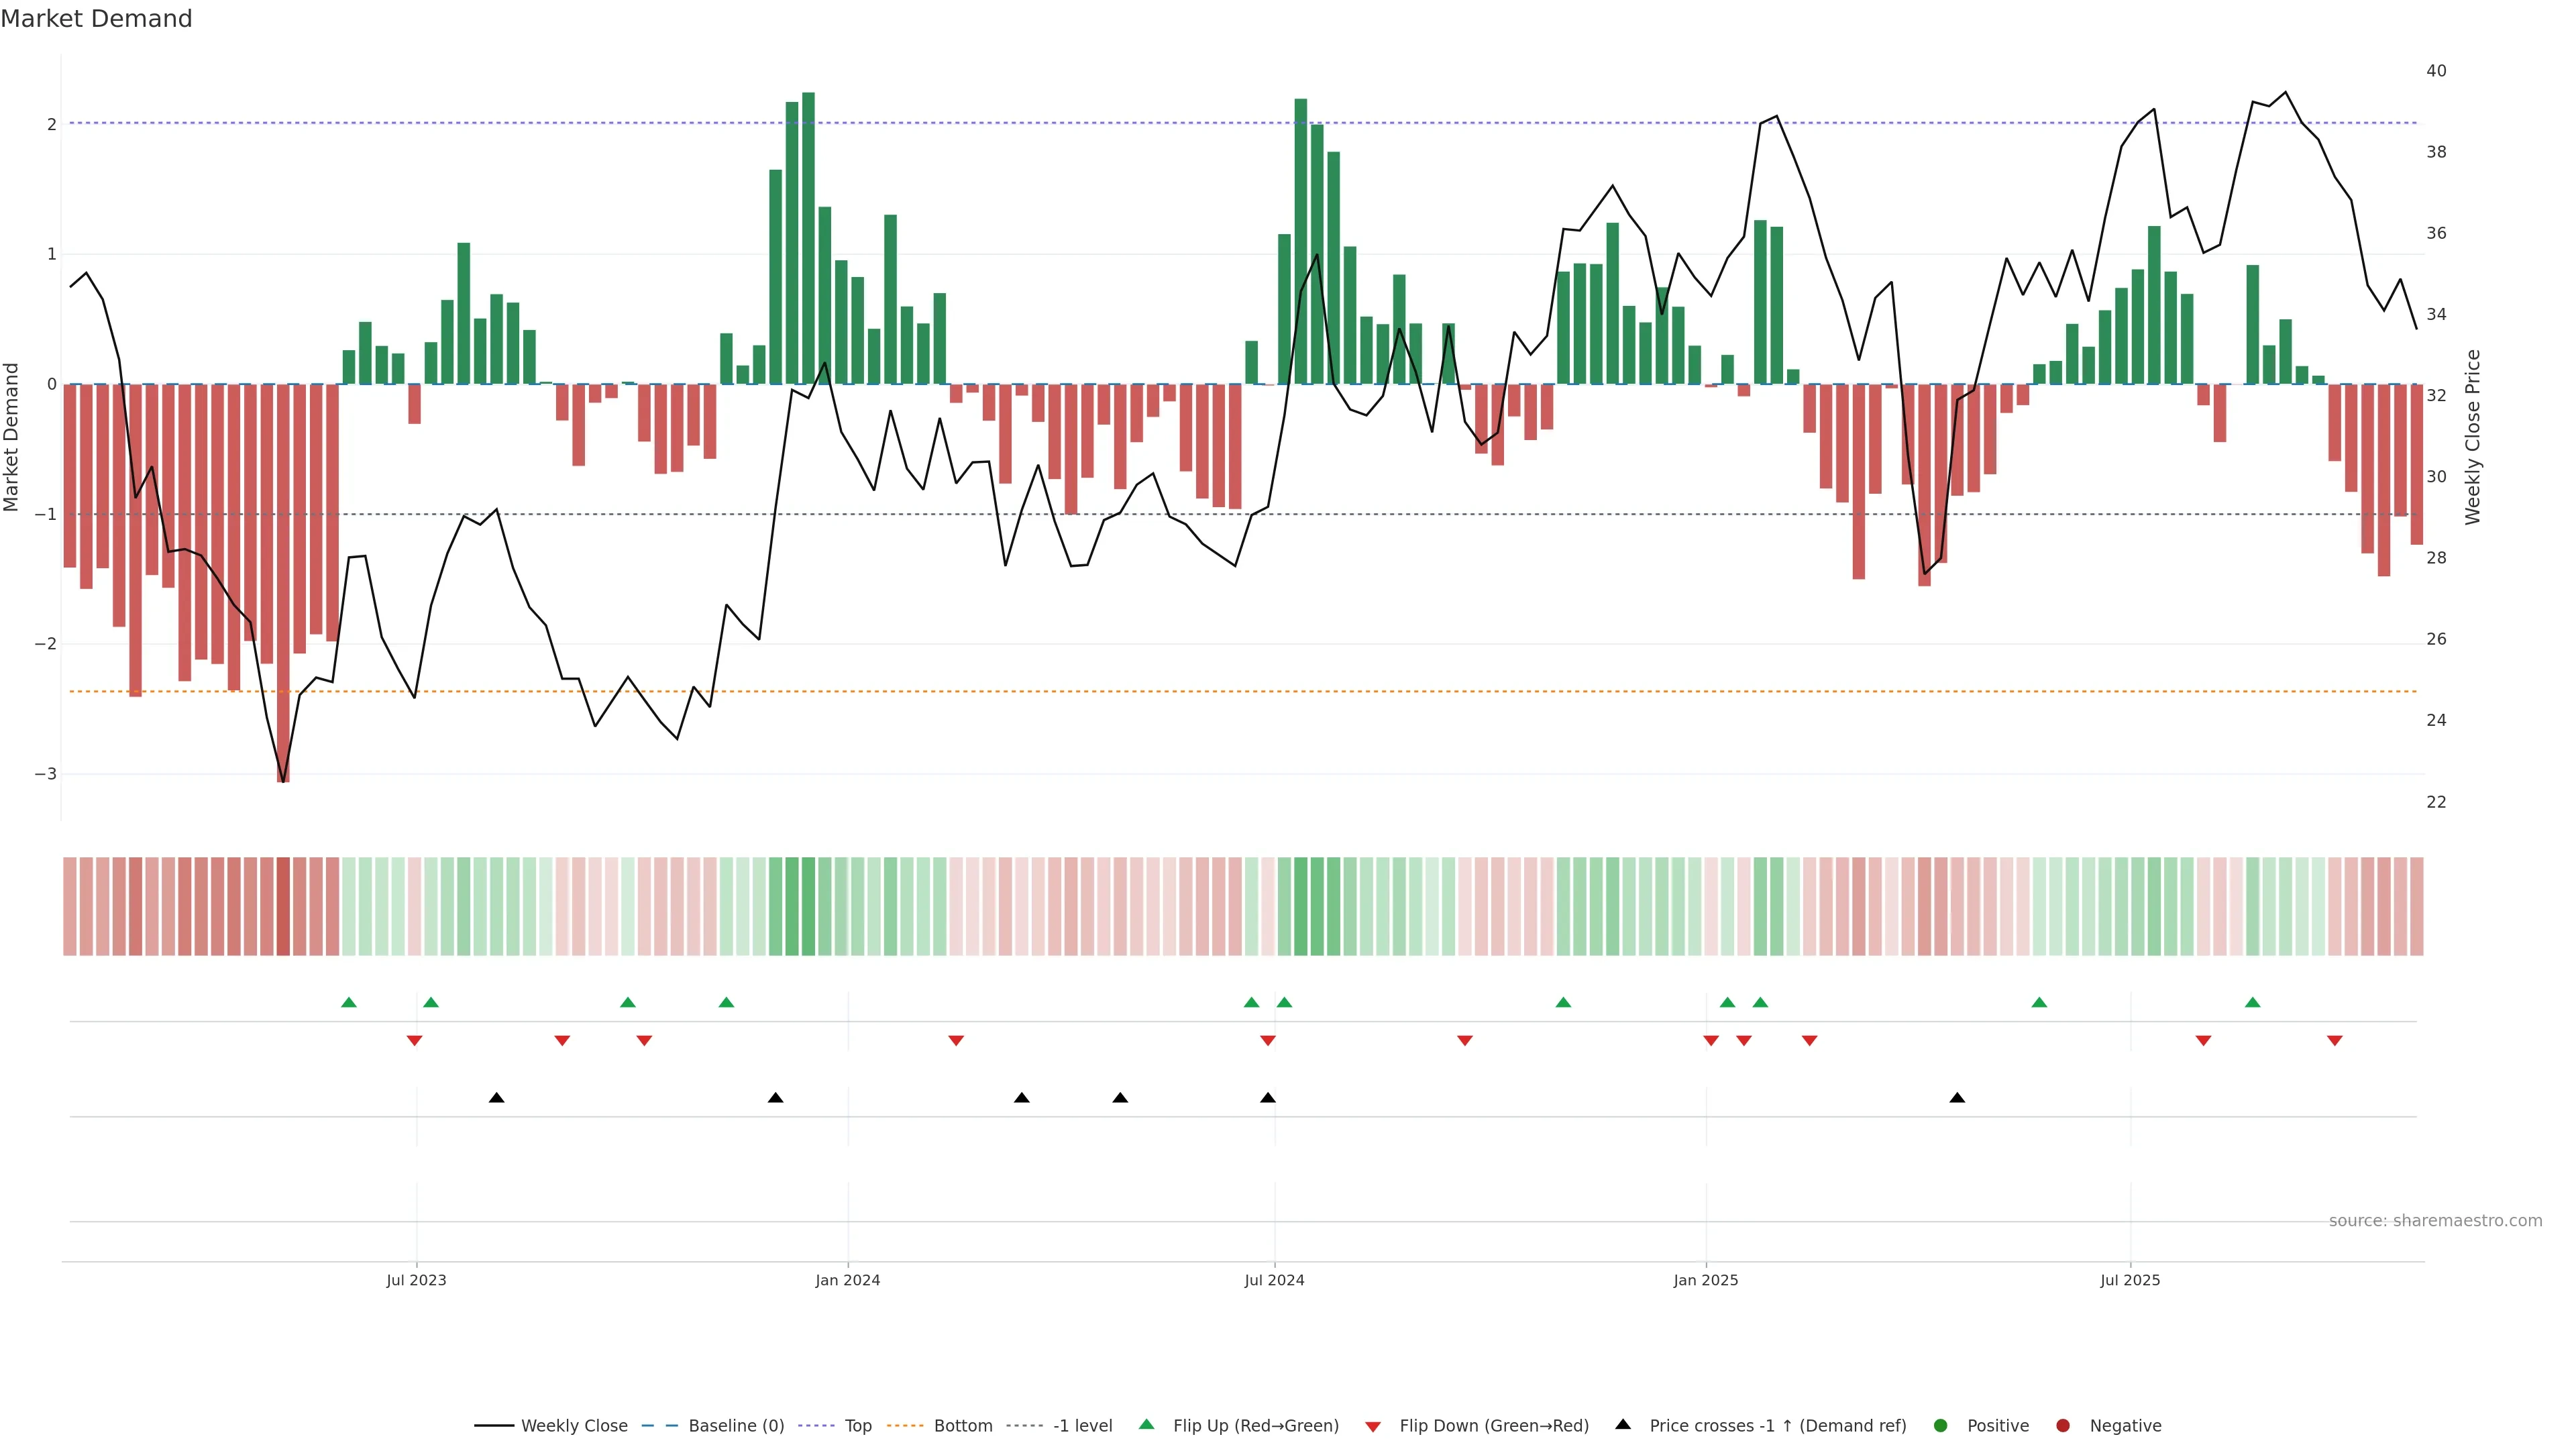Click the dotted purple Top legend marker
Screen dimensions: 2576x1449
[x=817, y=1425]
